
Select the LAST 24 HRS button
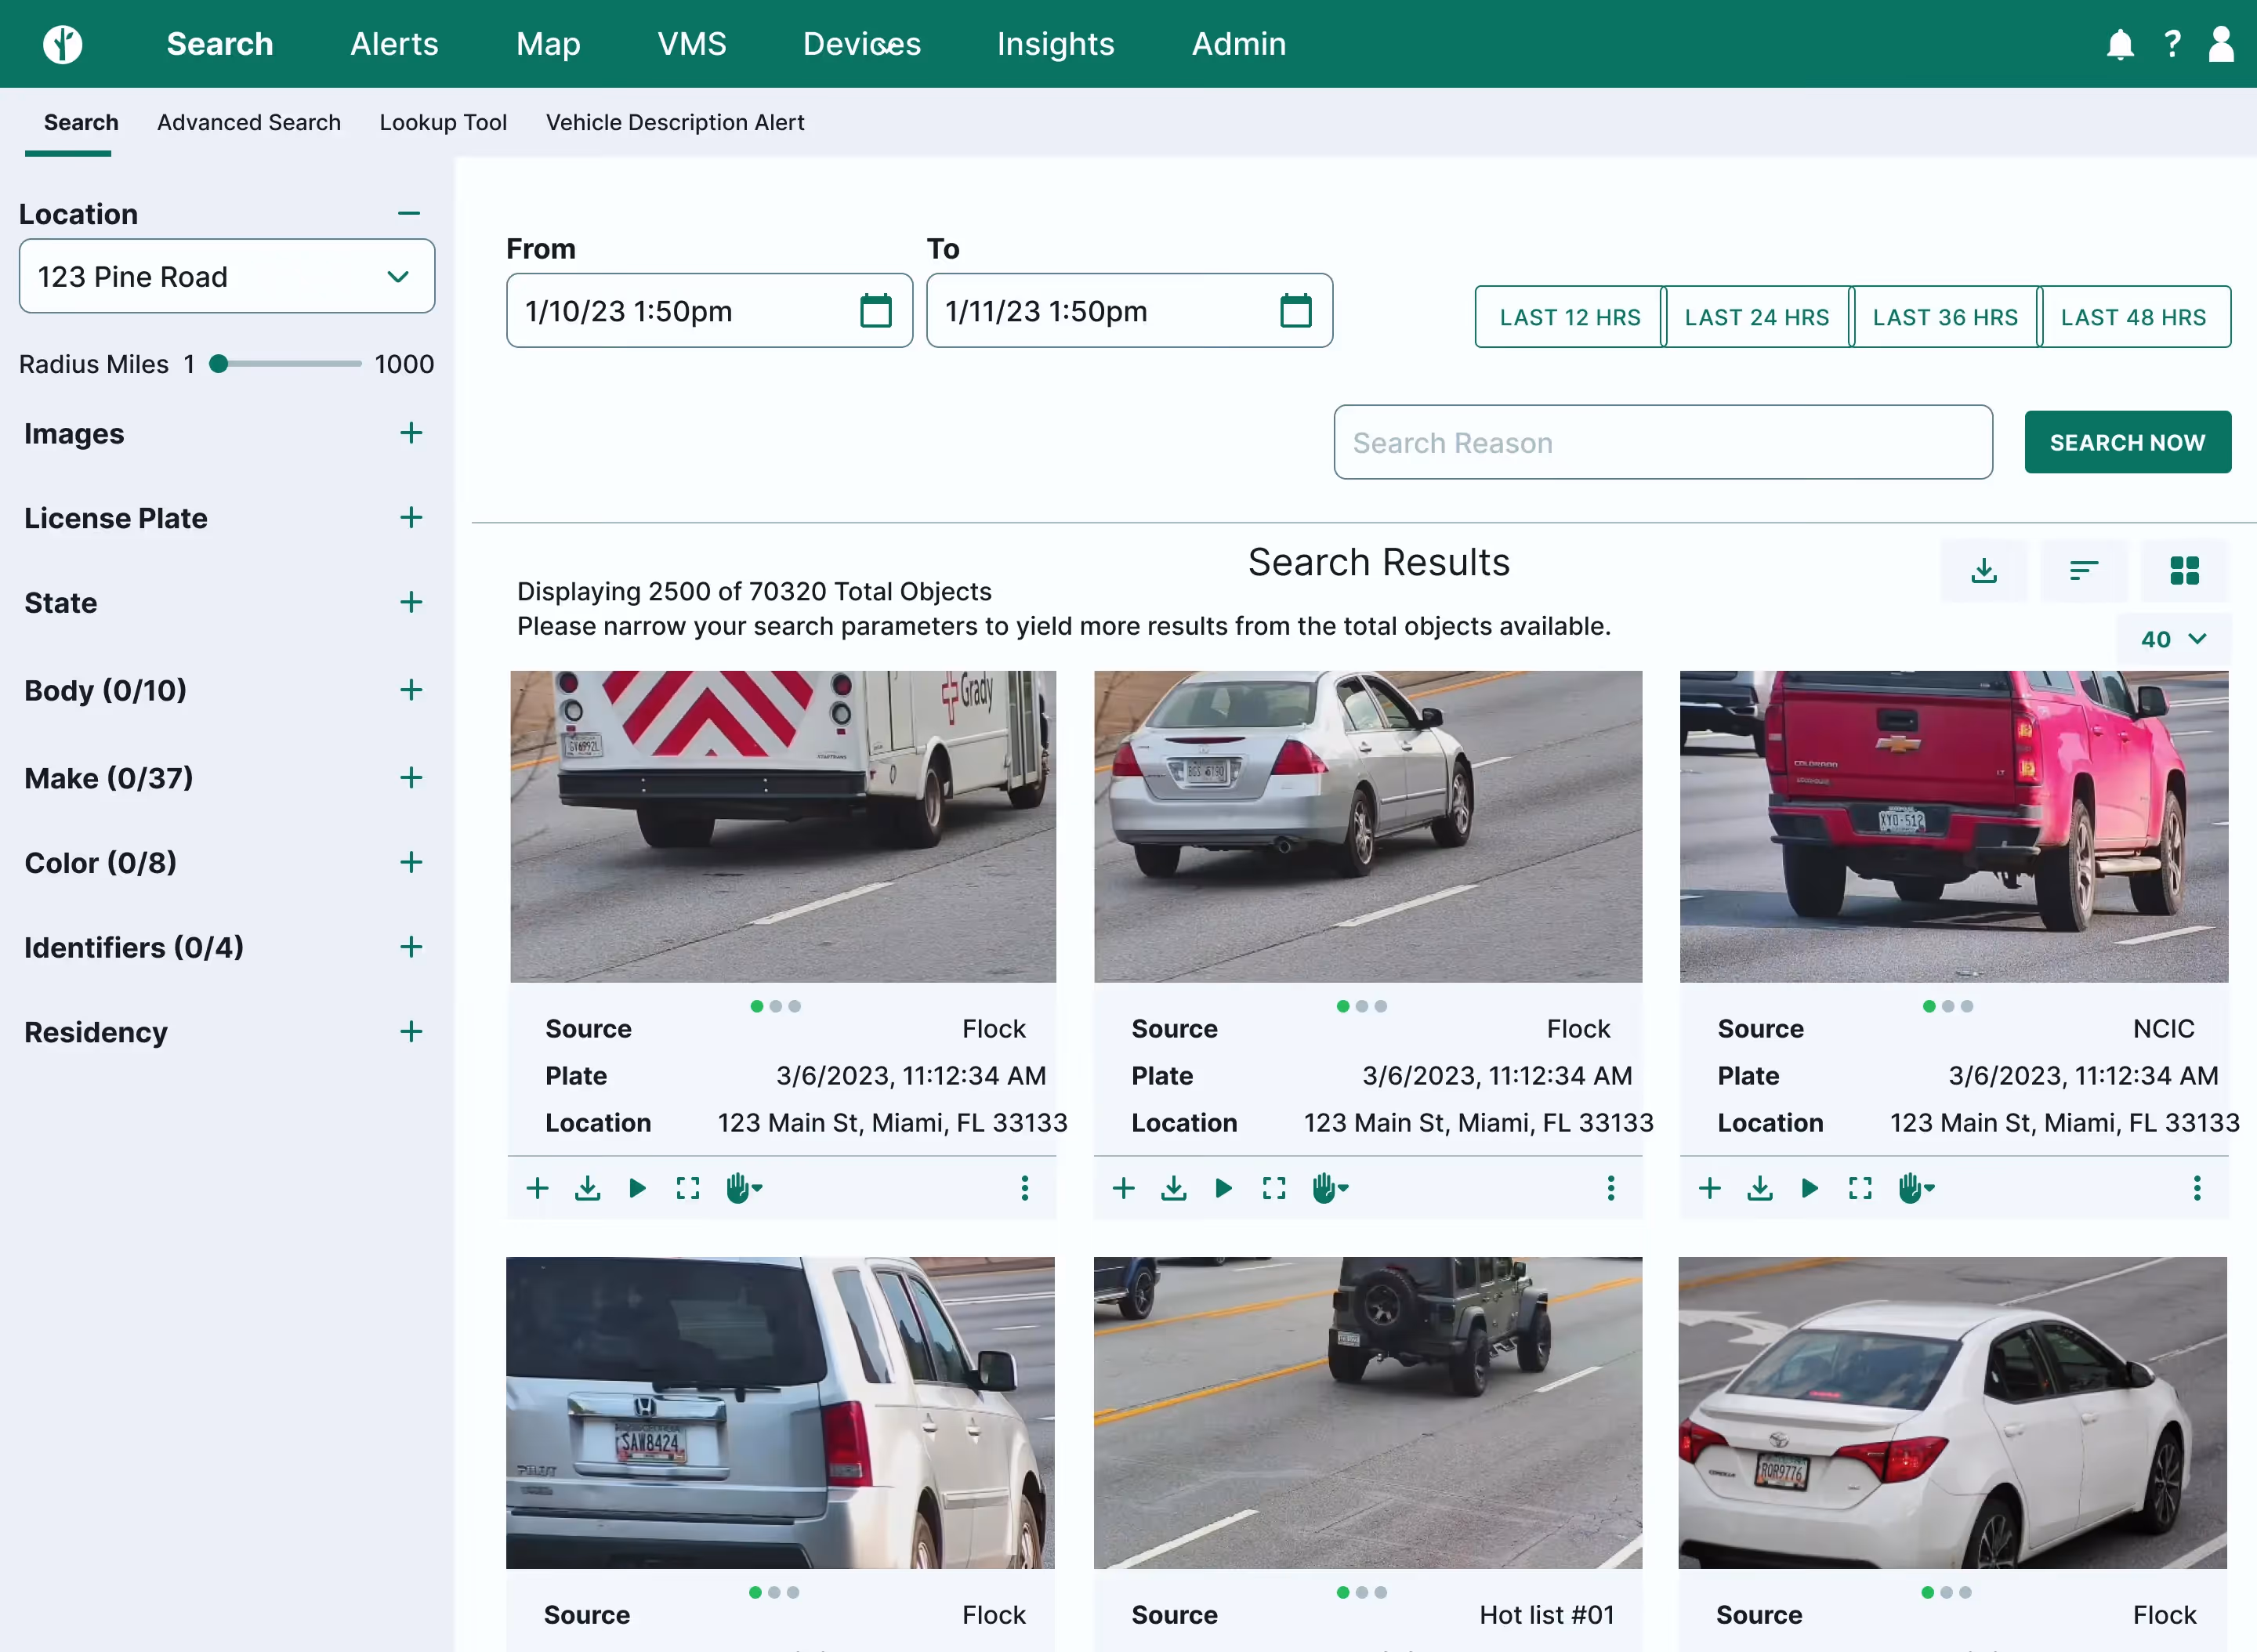click(x=1756, y=317)
